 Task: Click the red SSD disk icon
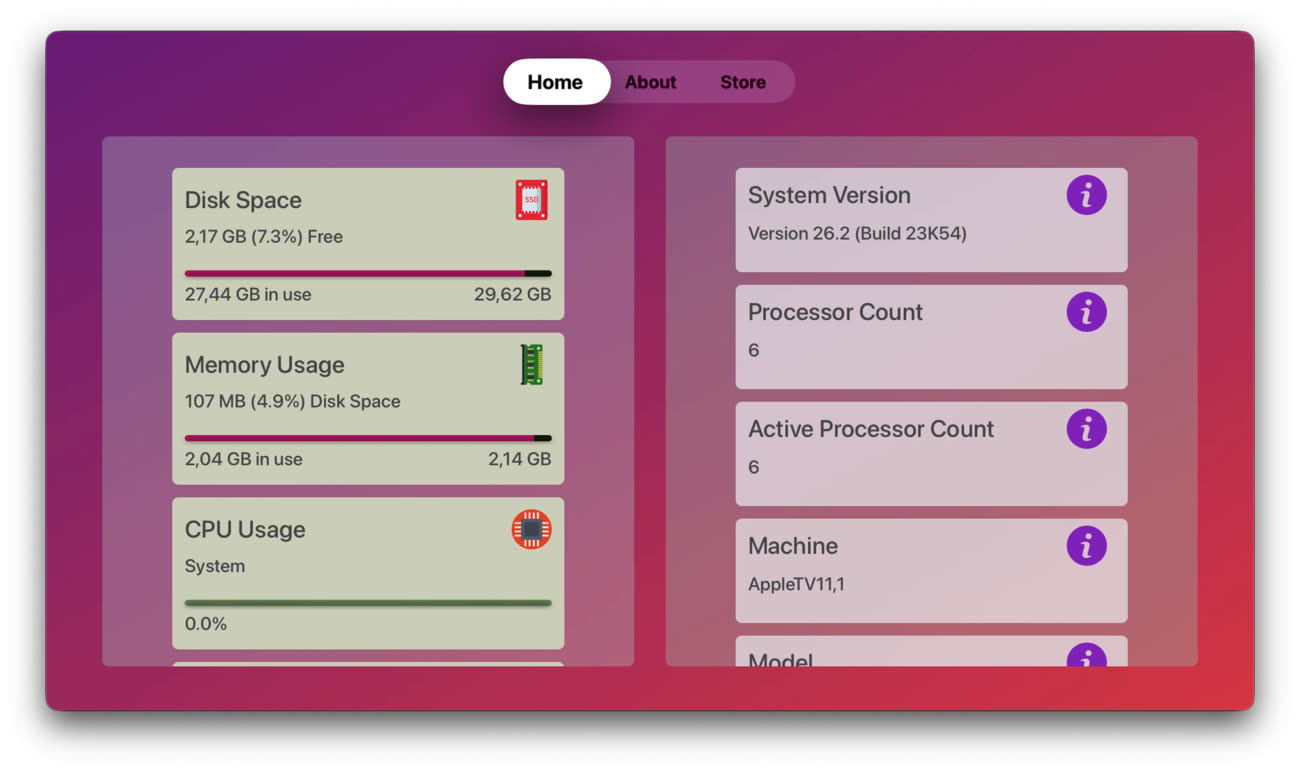pyautogui.click(x=531, y=200)
